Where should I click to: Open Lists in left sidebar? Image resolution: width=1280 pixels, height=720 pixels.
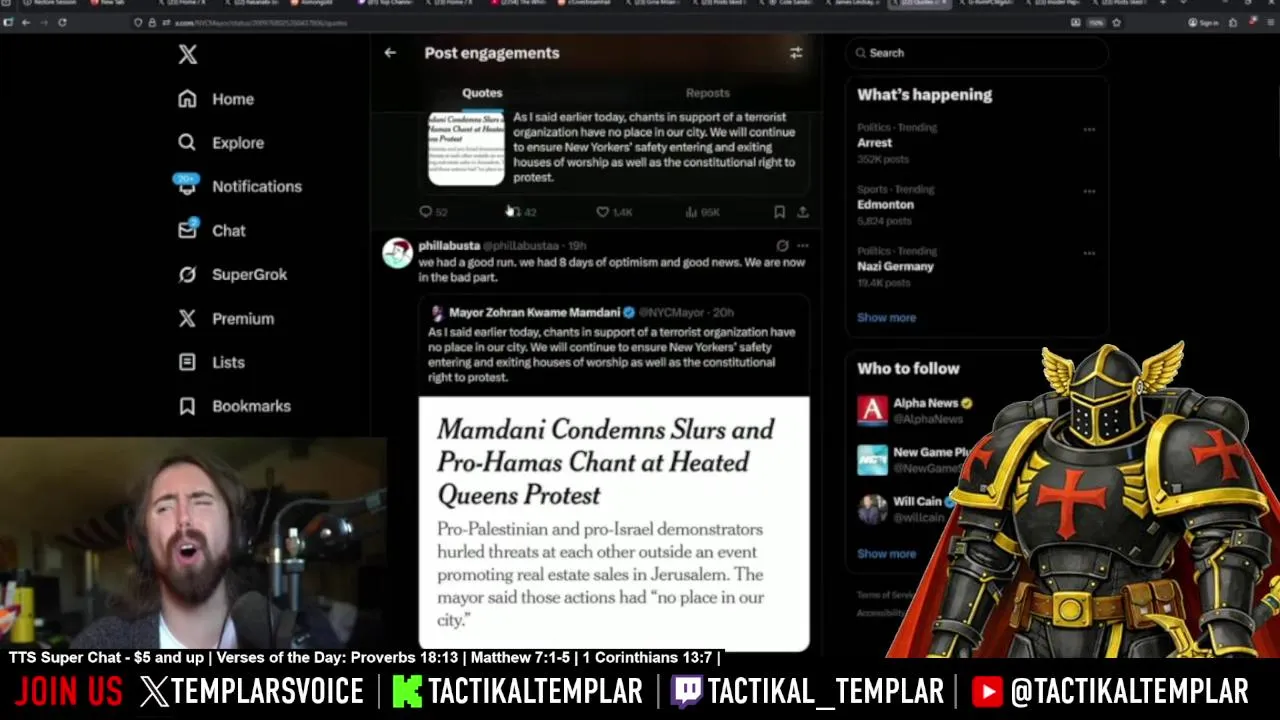click(211, 362)
